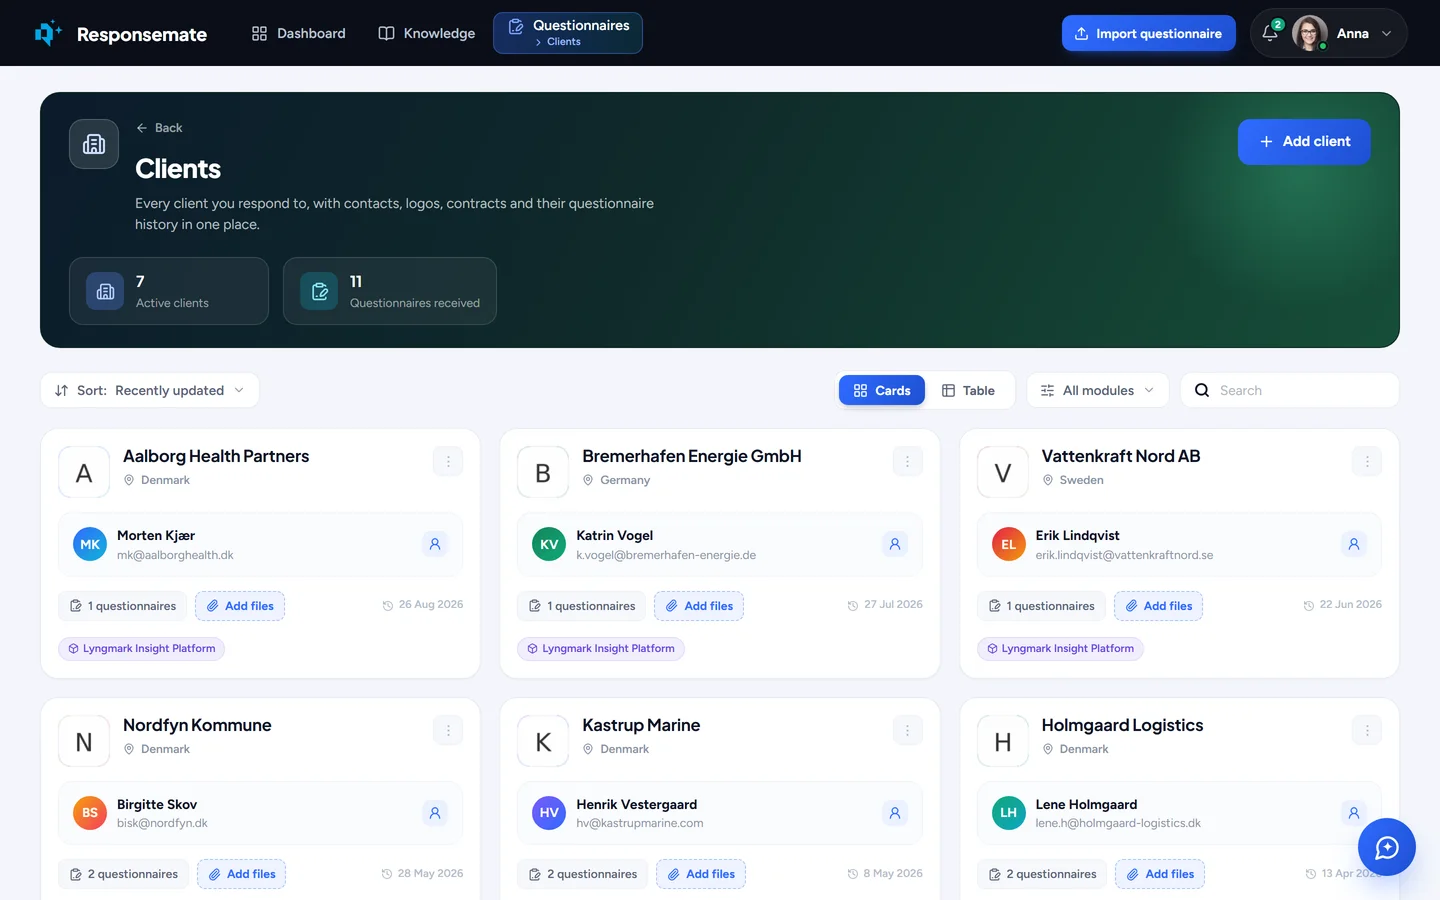Open contact profile for Katrin Vogel
Viewport: 1440px width, 900px height.
coord(895,545)
